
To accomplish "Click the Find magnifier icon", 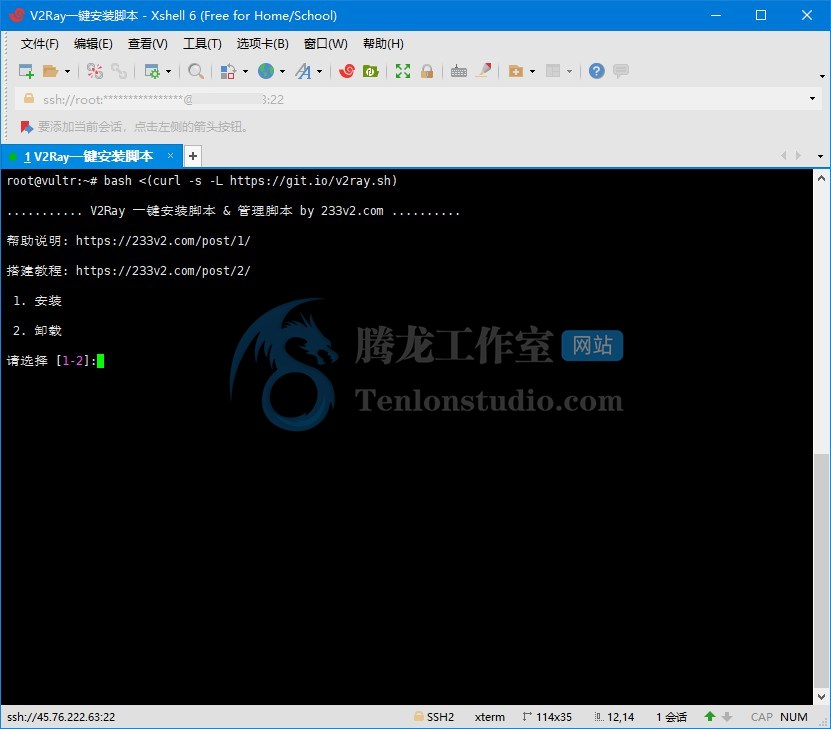I will [196, 71].
